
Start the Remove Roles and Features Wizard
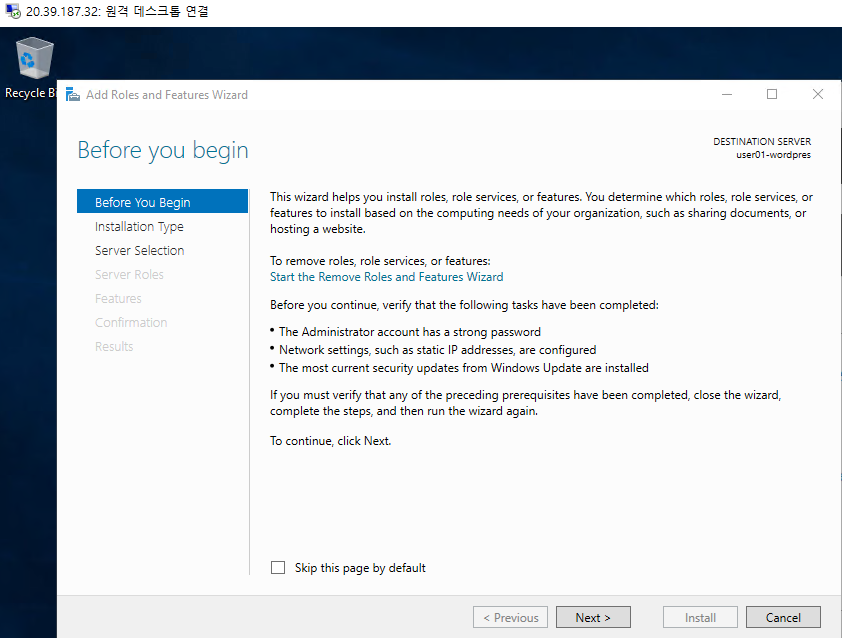pyautogui.click(x=387, y=277)
